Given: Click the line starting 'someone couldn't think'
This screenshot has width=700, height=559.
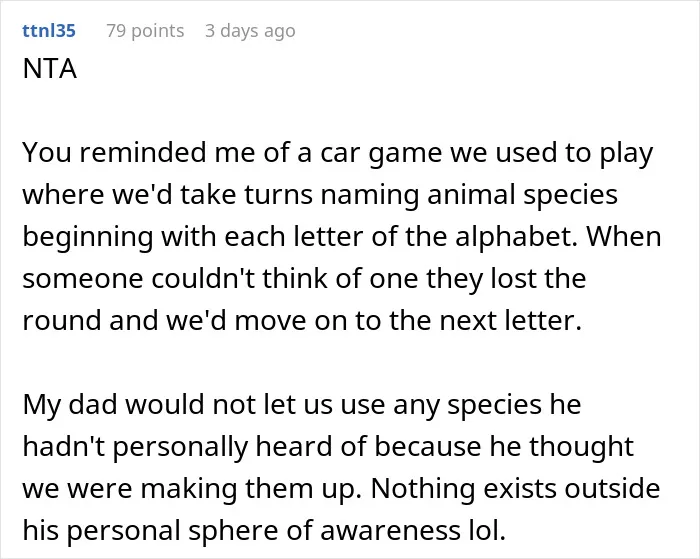Looking at the screenshot, I should point(304,279).
